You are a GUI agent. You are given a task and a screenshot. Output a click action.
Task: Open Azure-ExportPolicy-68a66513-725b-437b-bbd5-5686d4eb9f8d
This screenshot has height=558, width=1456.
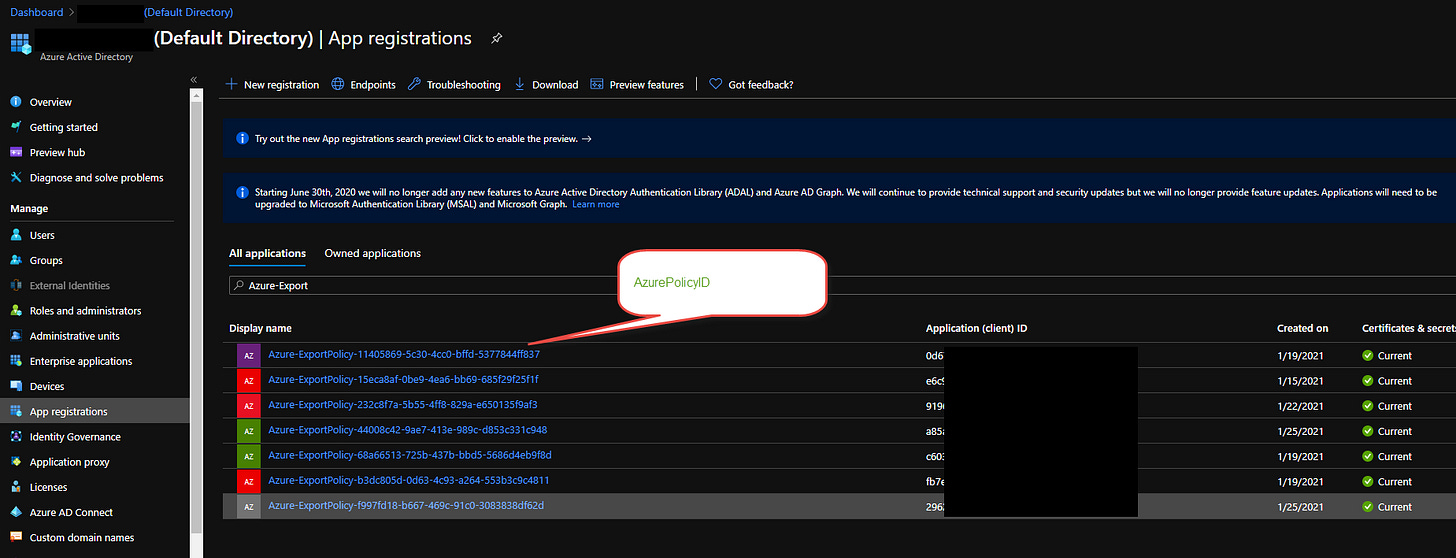[x=410, y=456]
